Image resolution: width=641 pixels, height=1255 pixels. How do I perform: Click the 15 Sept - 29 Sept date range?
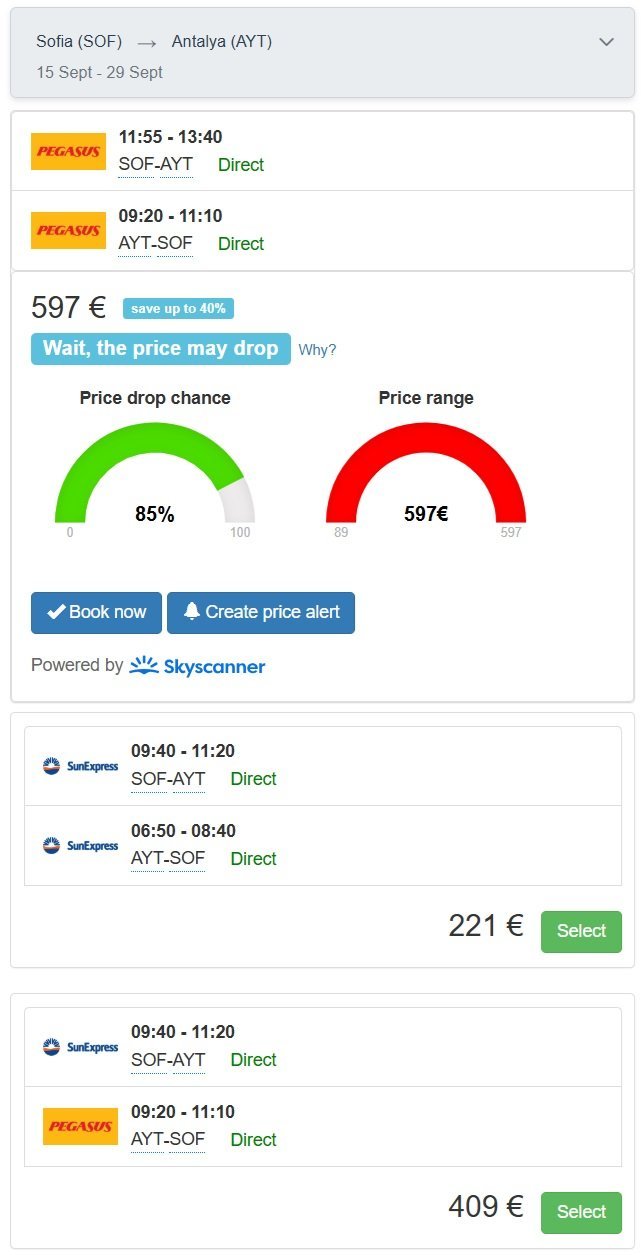99,72
